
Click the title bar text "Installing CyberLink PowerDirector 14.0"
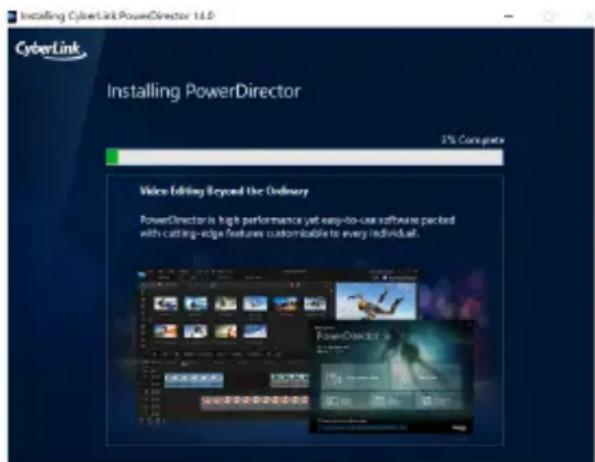pos(117,16)
